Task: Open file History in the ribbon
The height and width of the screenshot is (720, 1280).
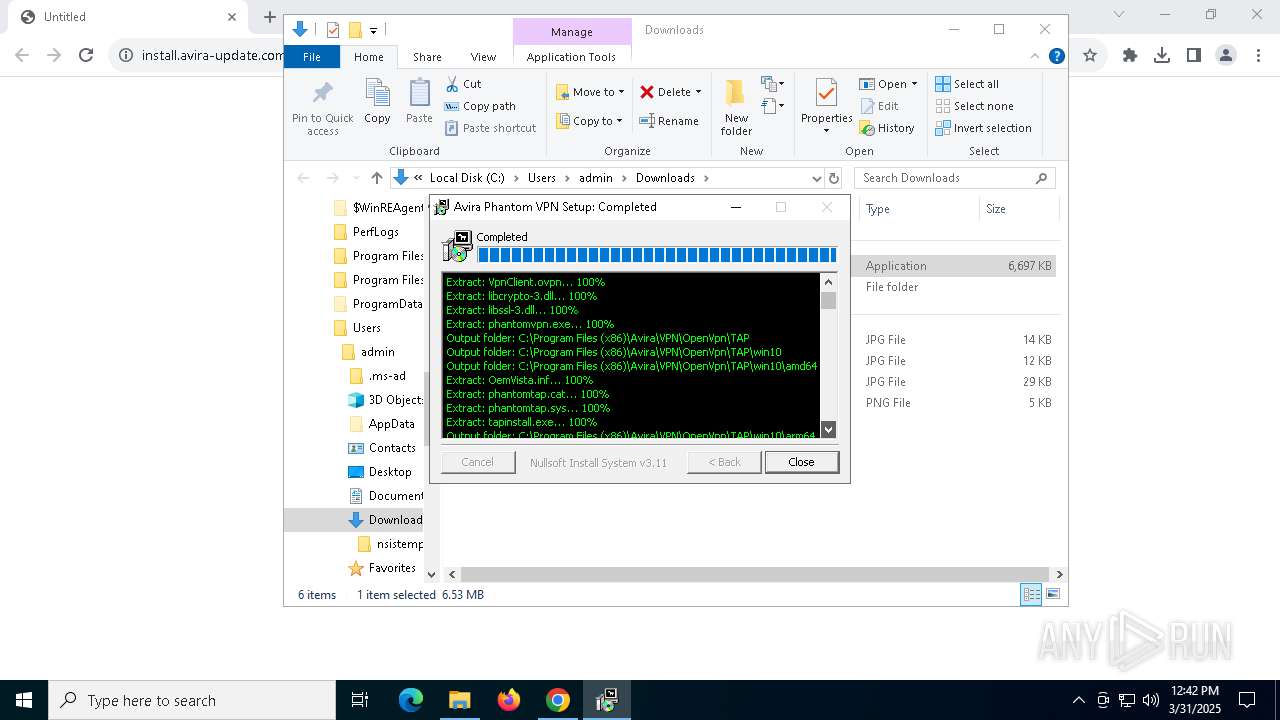Action: (887, 128)
